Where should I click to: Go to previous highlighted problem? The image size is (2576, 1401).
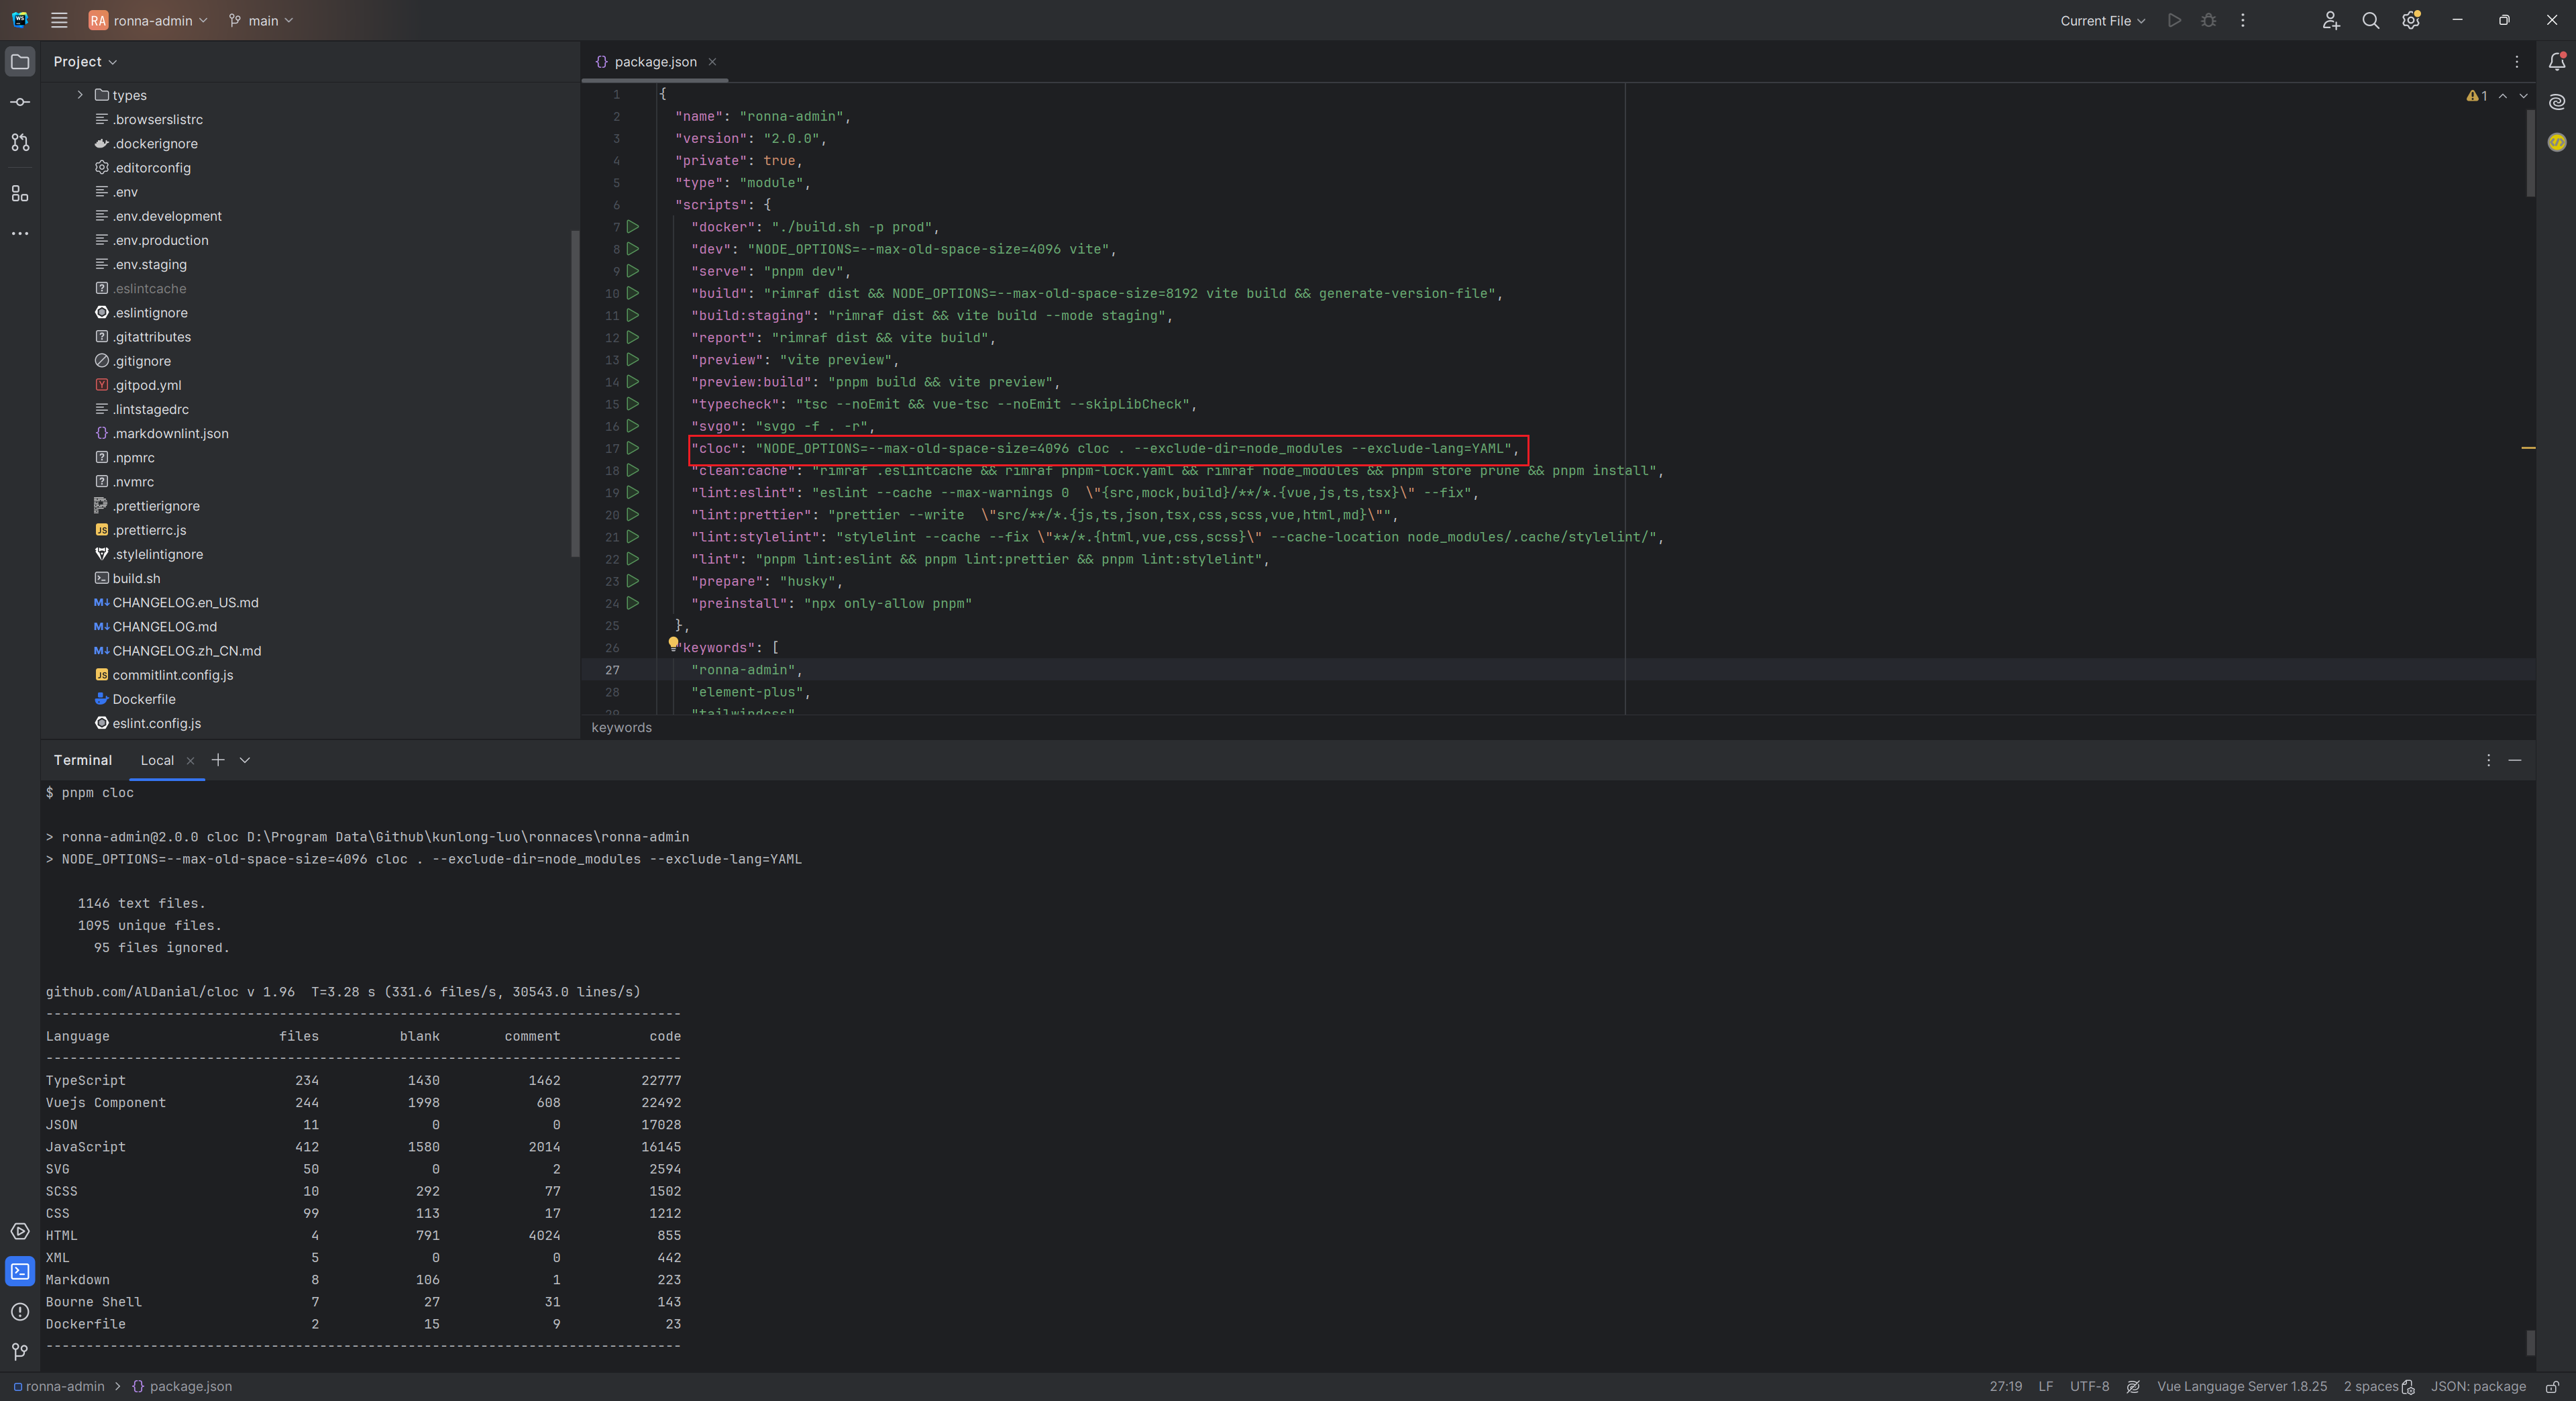coord(2503,96)
